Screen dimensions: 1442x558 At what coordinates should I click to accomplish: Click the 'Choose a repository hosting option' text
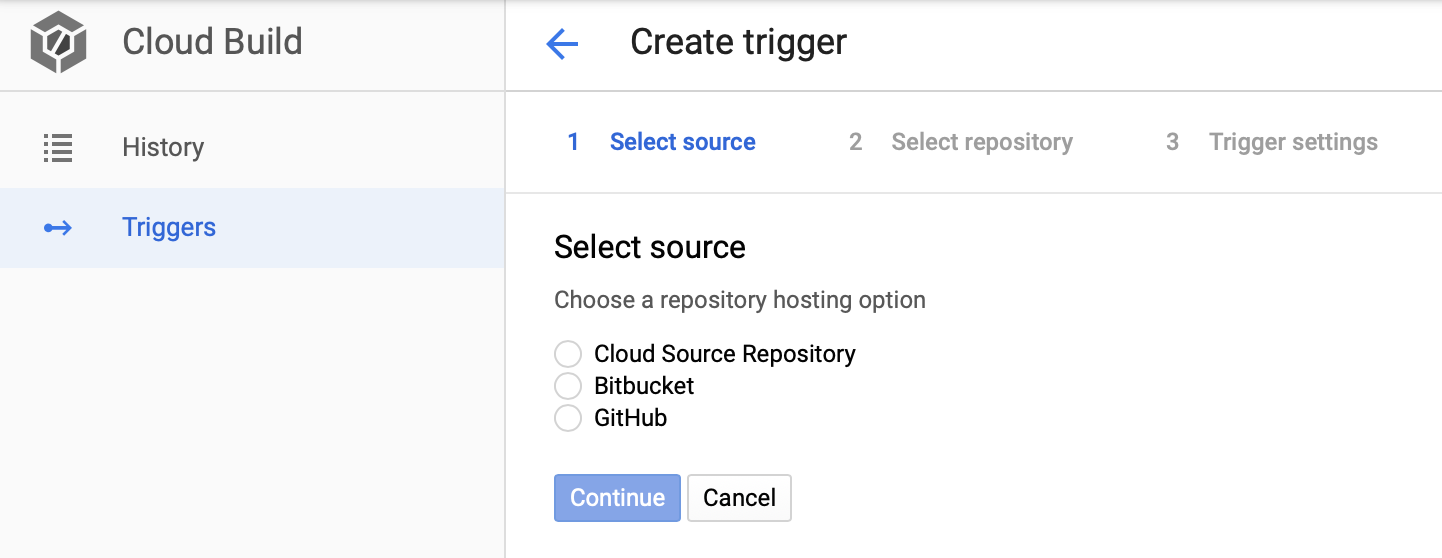(739, 300)
